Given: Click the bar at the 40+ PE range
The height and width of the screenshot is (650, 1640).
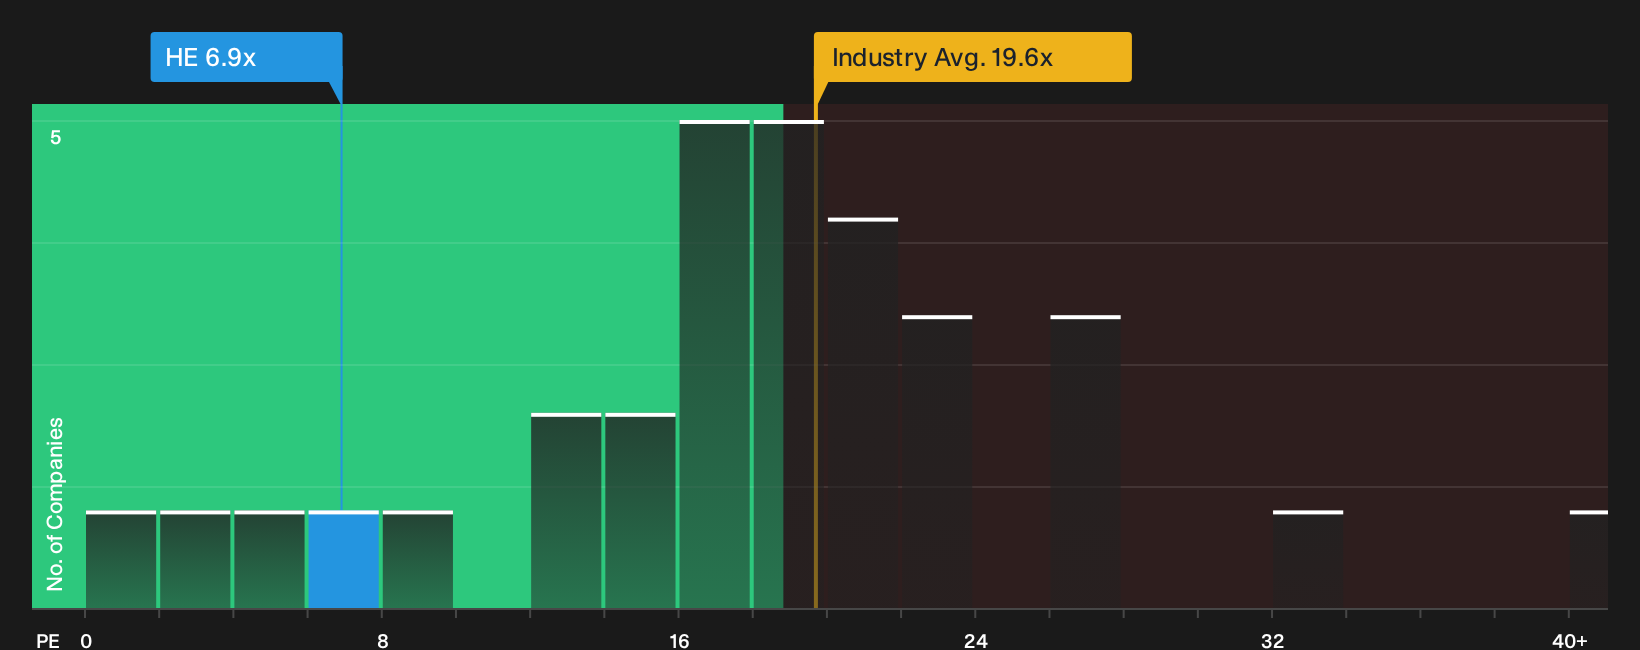Looking at the screenshot, I should (1588, 560).
